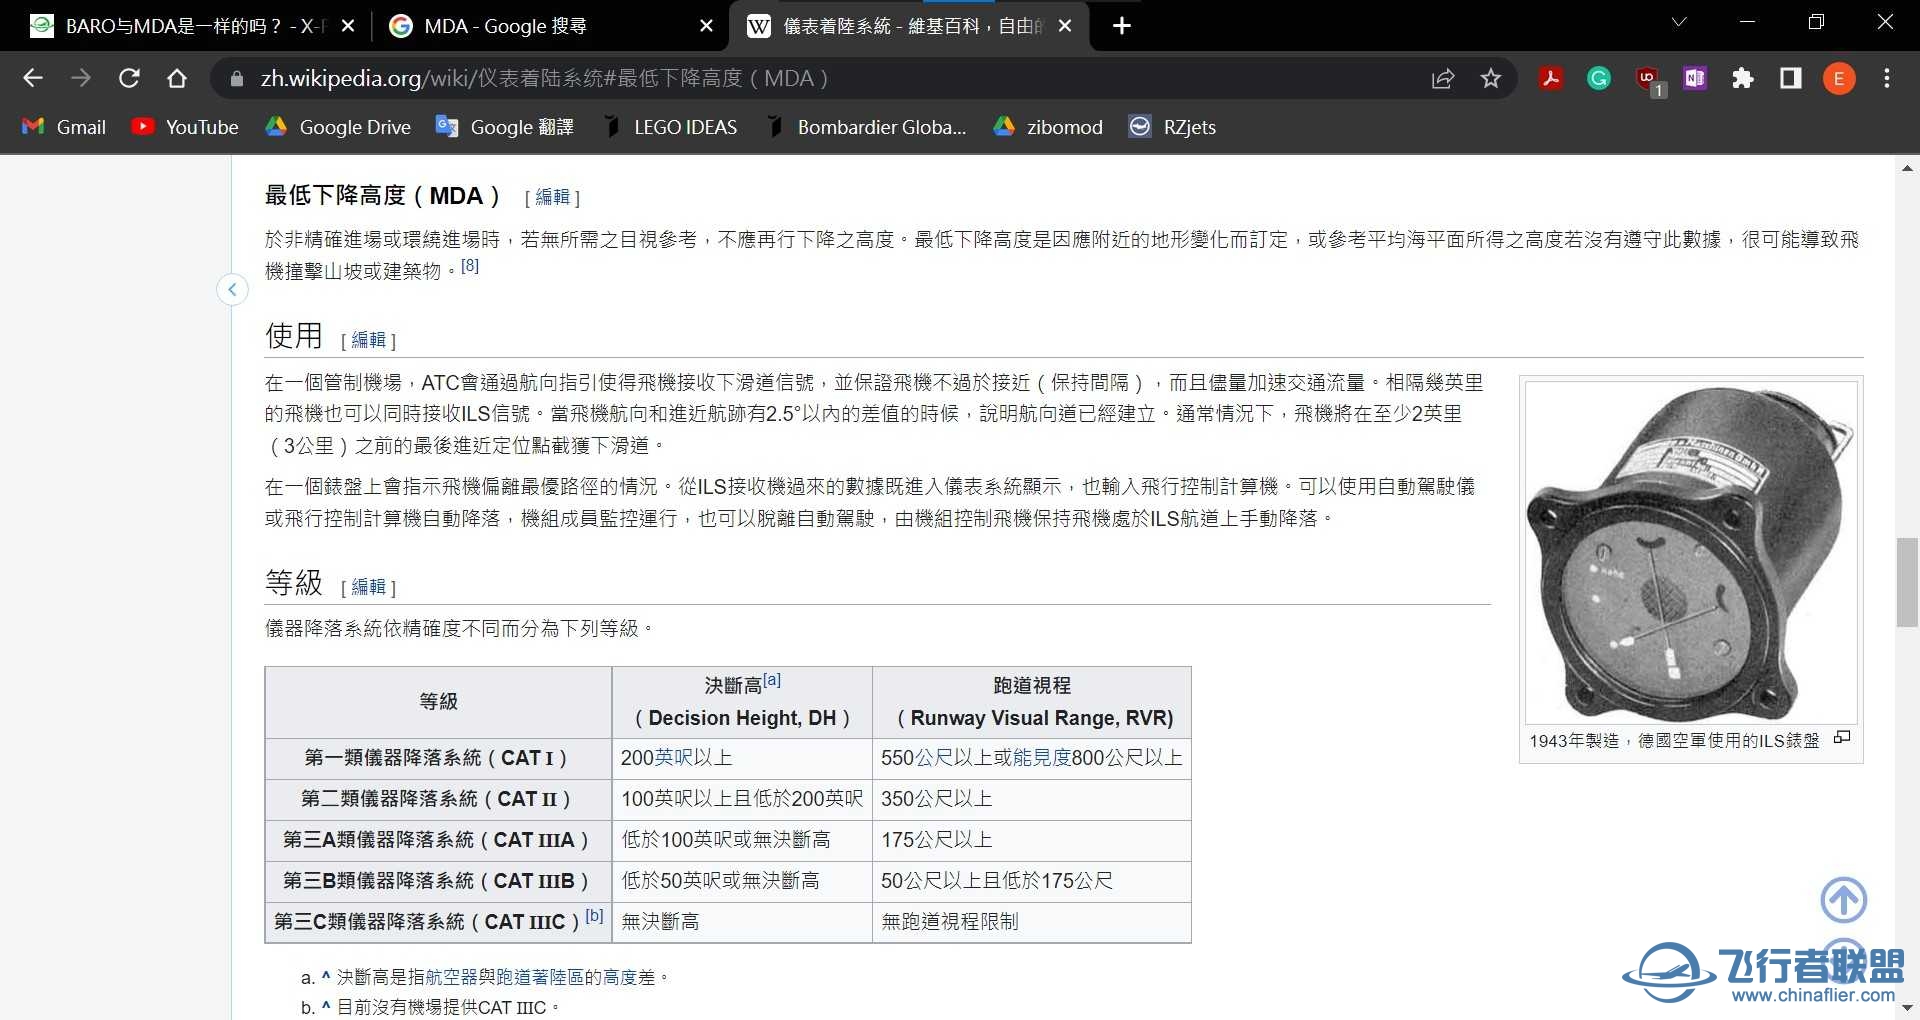Click the 跑道視程 (Runway Visual Range, RVR) header

point(1032,702)
